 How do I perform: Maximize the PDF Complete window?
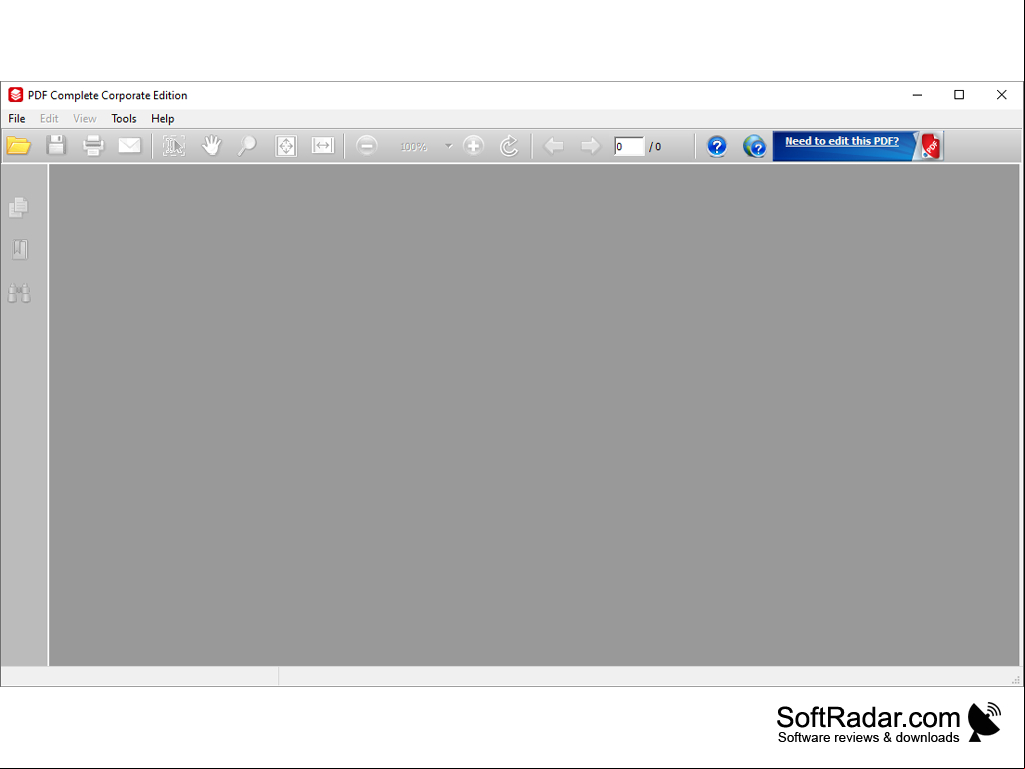point(959,95)
